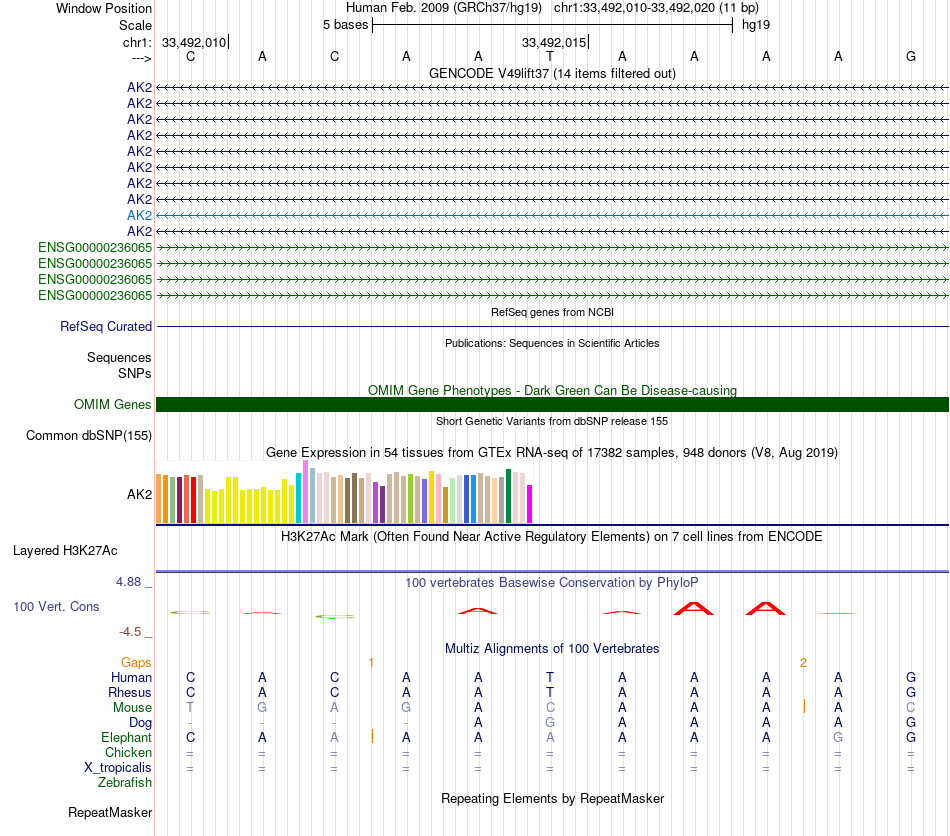The width and height of the screenshot is (950, 836).
Task: Click the Sequences track label
Action: (119, 357)
